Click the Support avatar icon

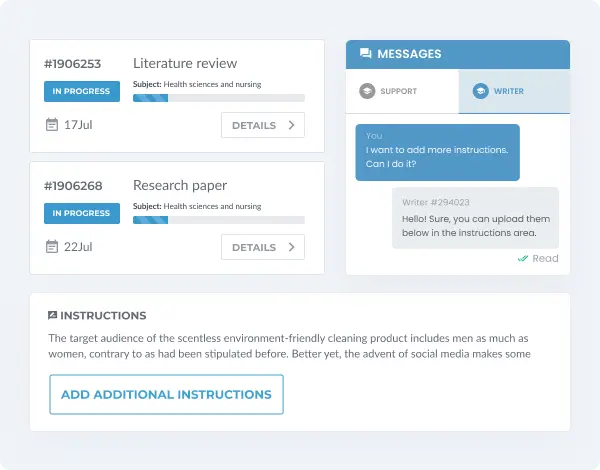[367, 91]
